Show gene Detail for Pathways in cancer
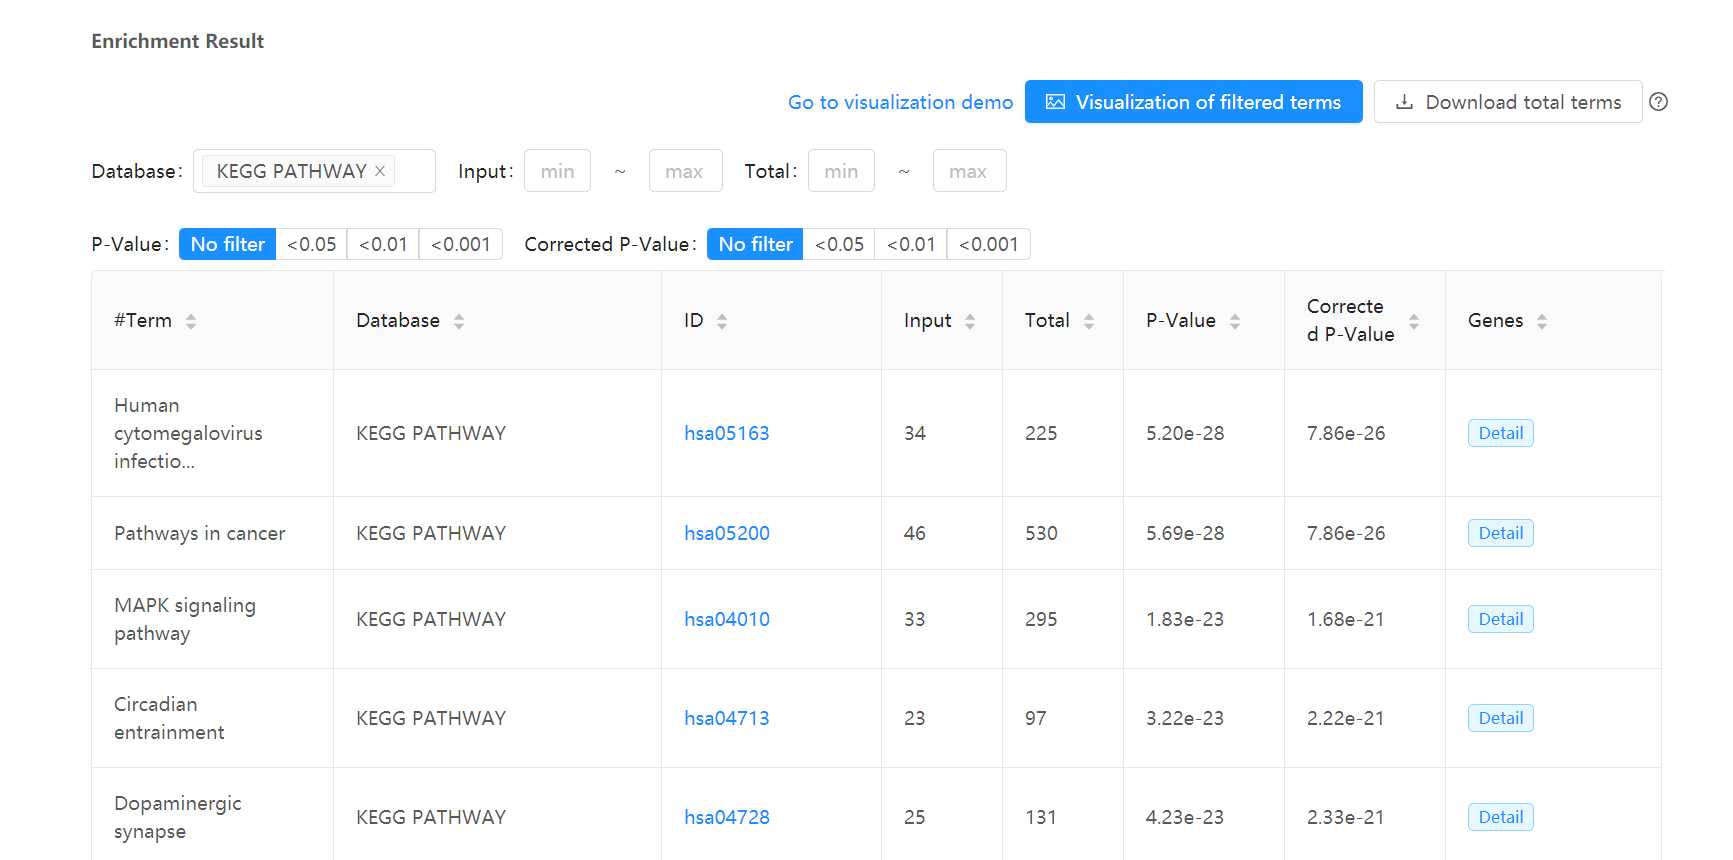1733x860 pixels. tap(1500, 533)
